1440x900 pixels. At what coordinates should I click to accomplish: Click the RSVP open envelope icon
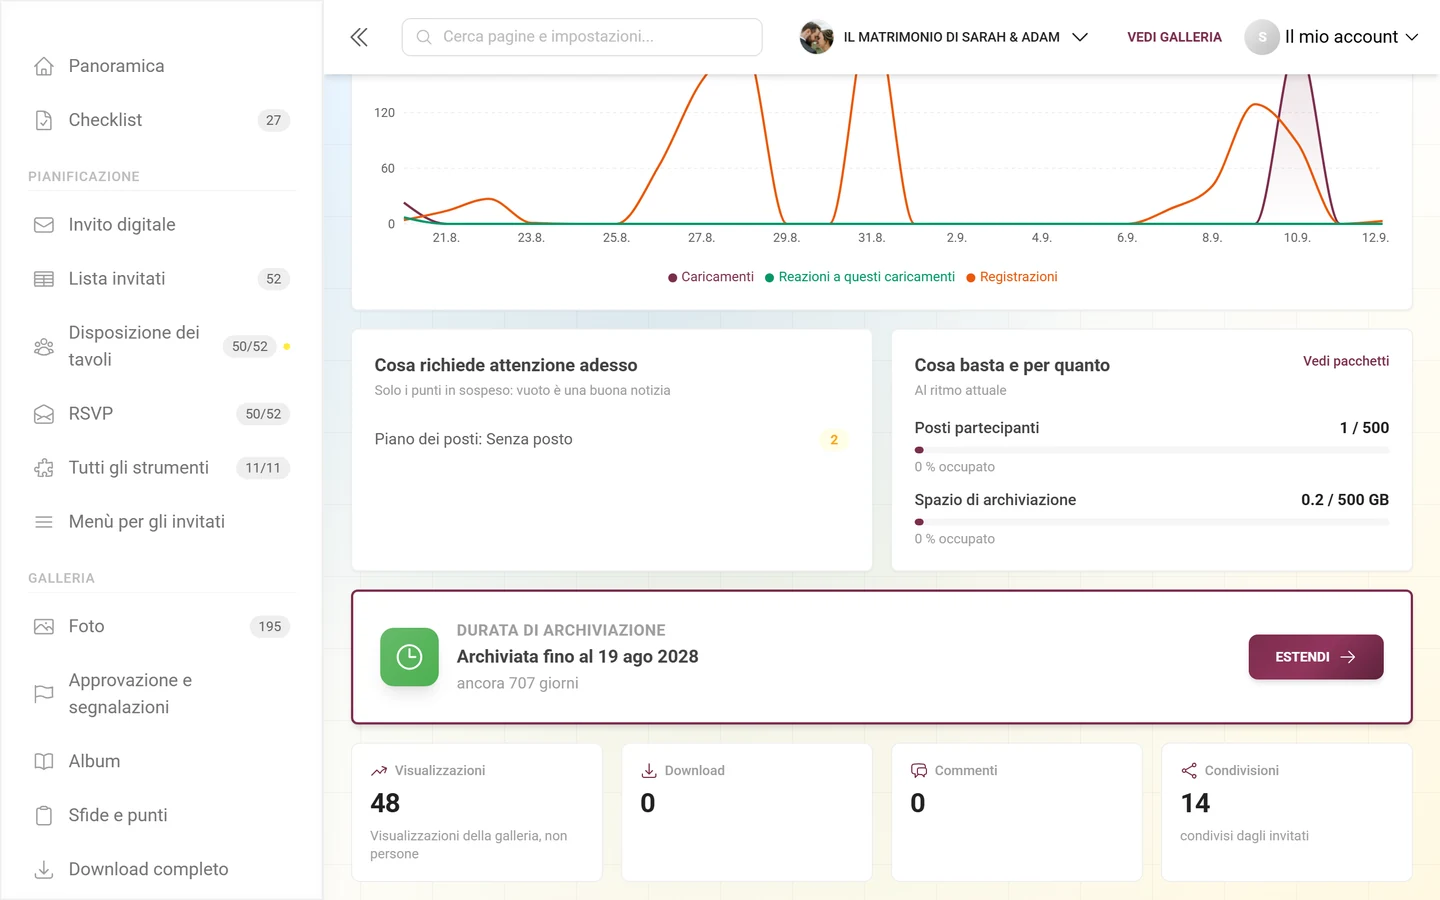(44, 414)
